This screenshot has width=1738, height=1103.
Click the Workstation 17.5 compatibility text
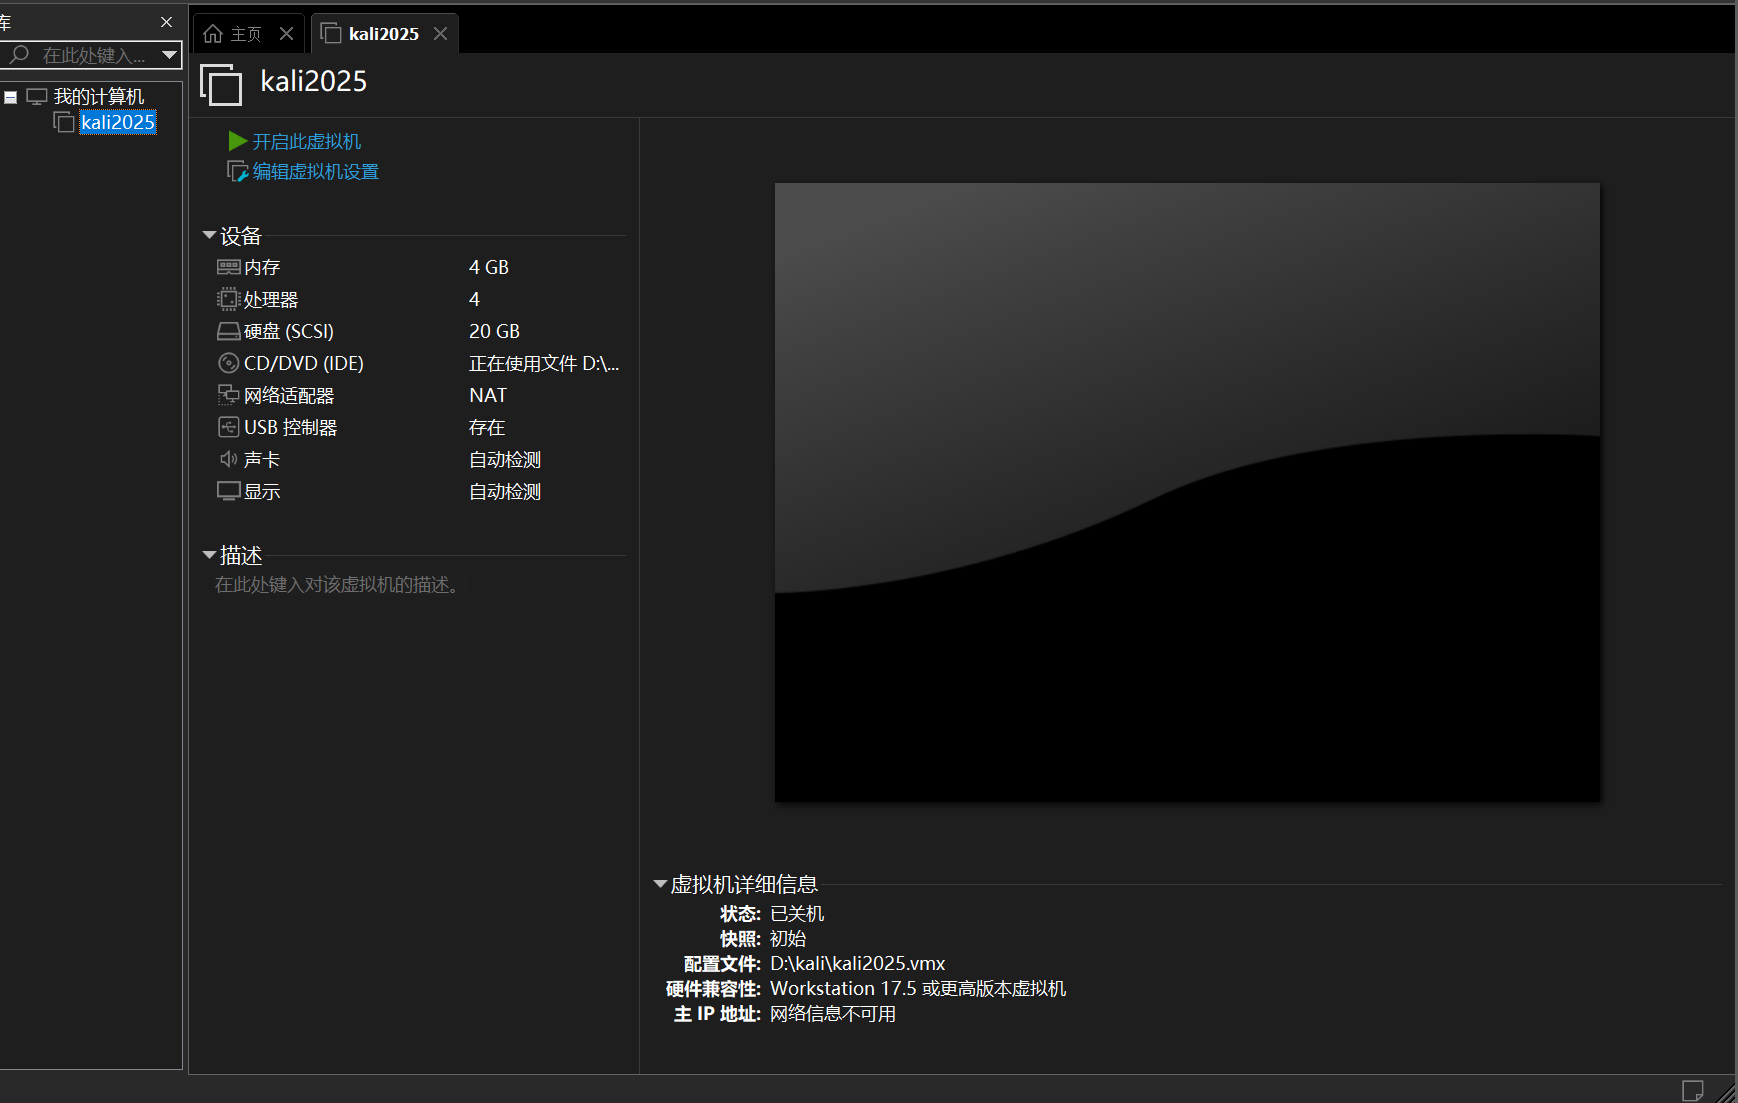(x=918, y=989)
